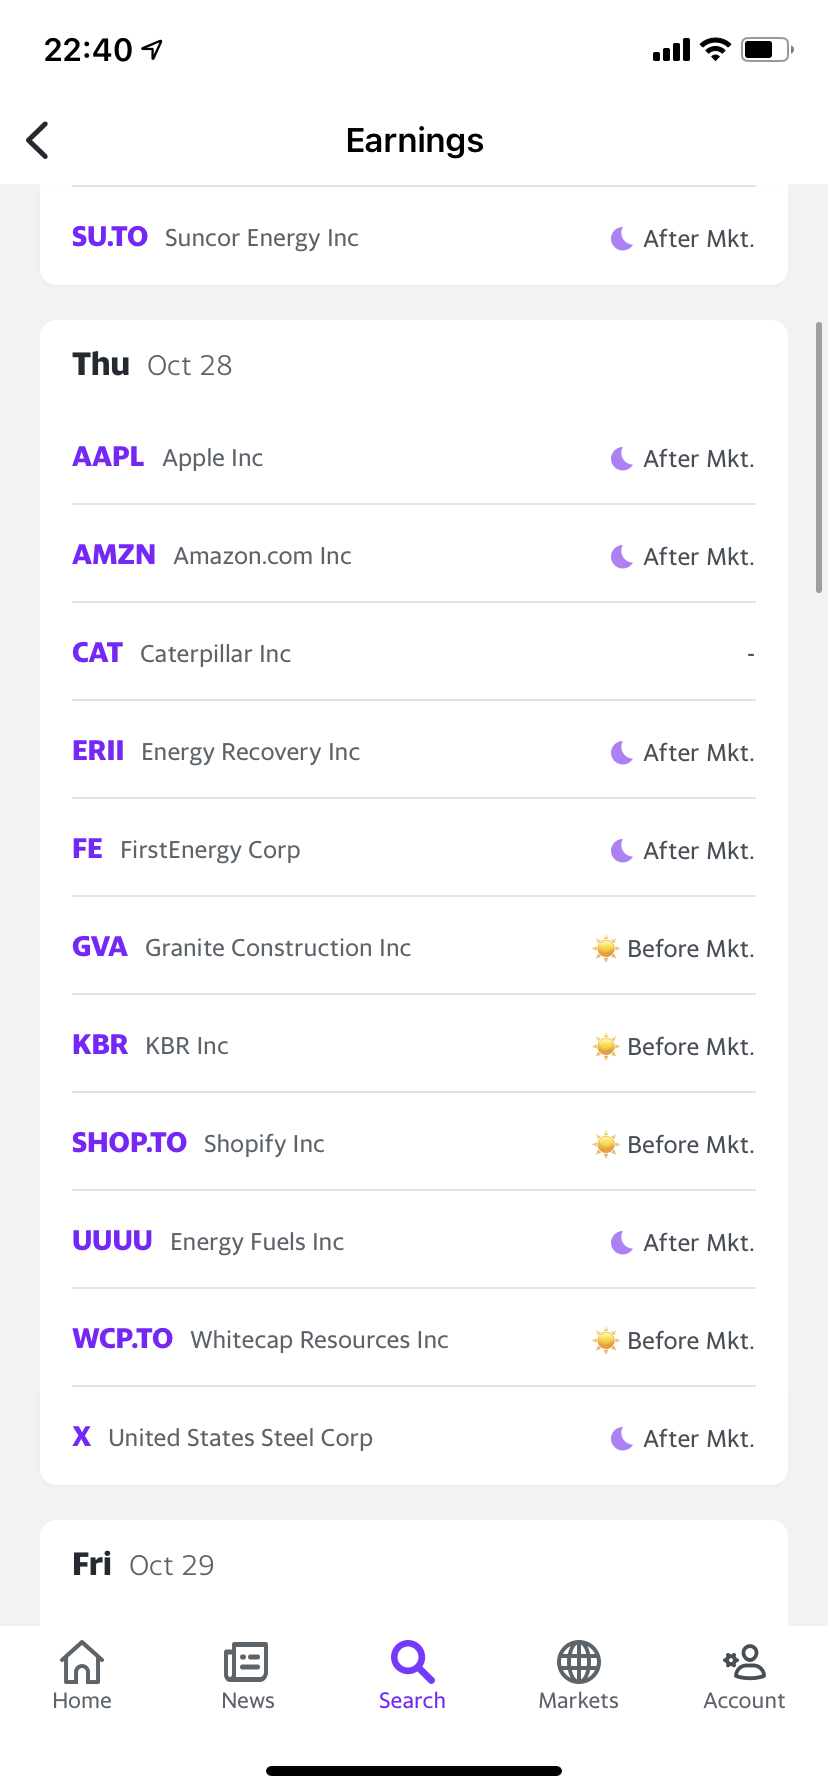Tap the Account person icon

point(745,1662)
